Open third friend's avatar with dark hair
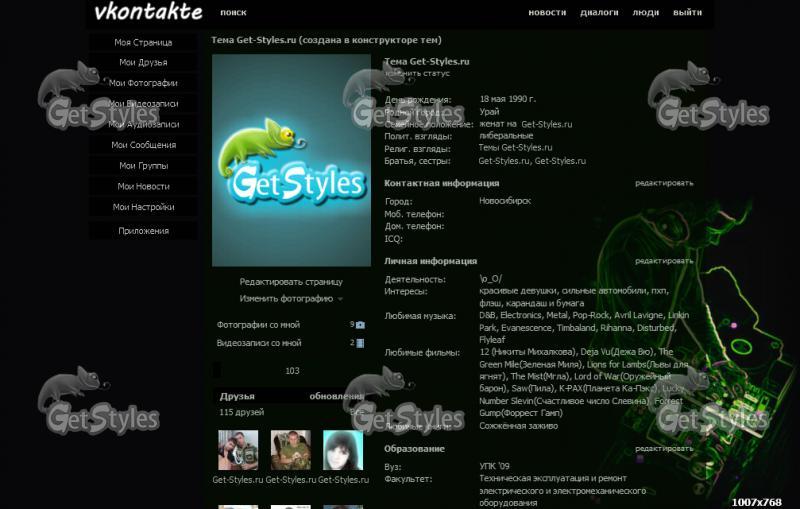Image resolution: width=800 pixels, height=509 pixels. point(343,450)
